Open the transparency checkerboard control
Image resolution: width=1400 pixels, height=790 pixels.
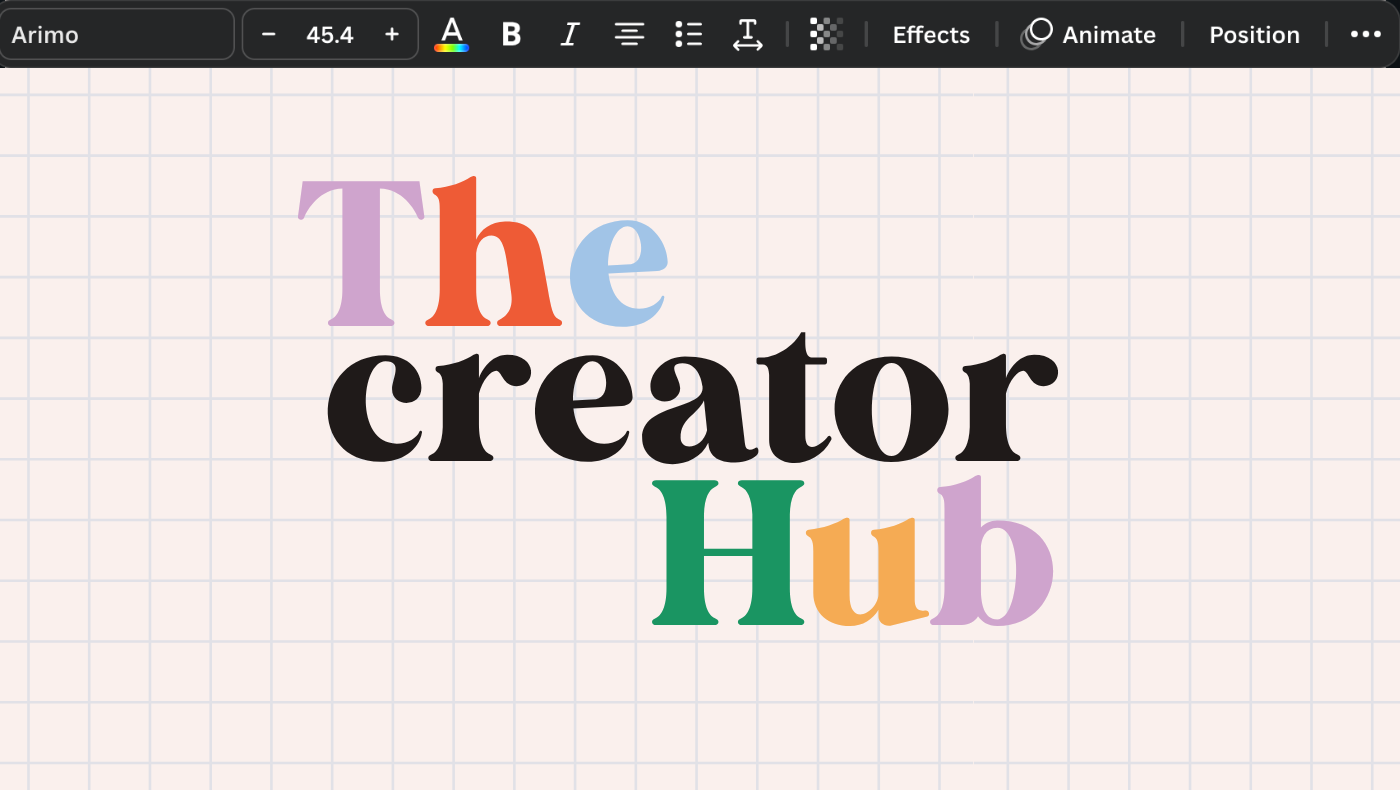pyautogui.click(x=826, y=34)
